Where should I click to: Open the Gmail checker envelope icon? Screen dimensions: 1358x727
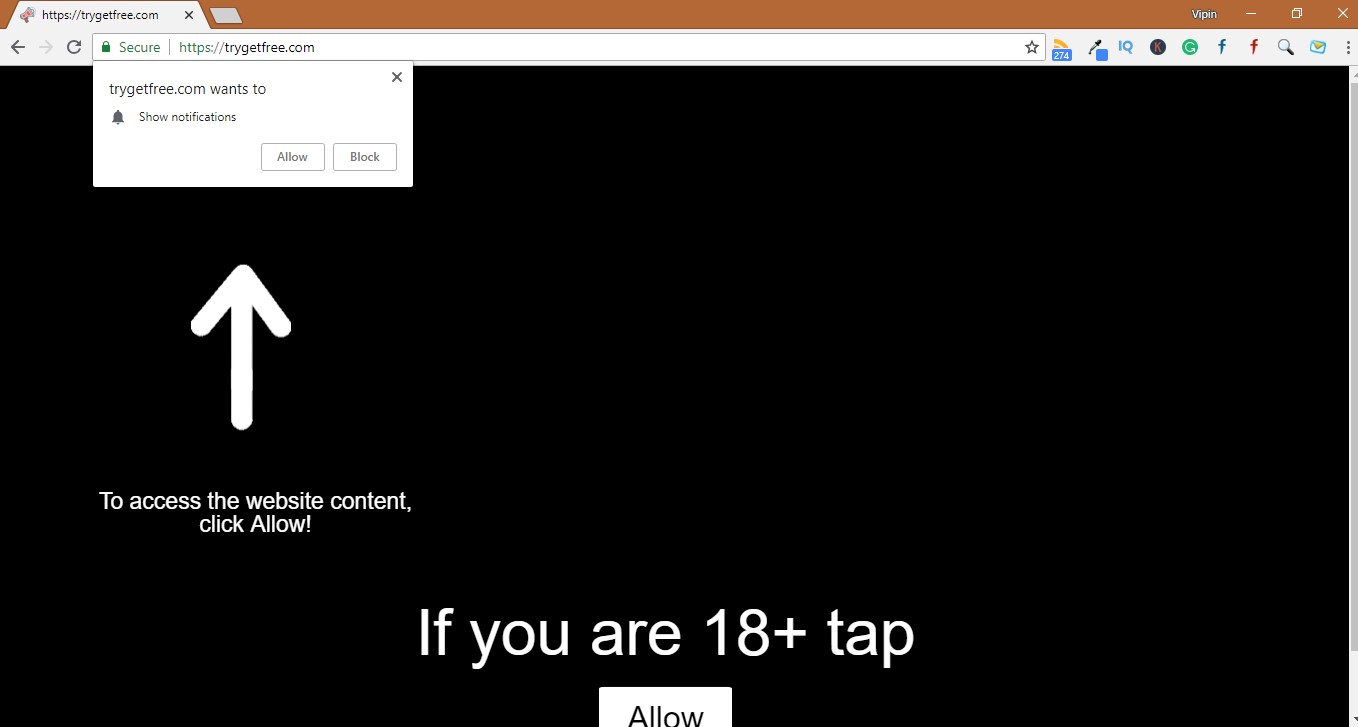pyautogui.click(x=1317, y=47)
